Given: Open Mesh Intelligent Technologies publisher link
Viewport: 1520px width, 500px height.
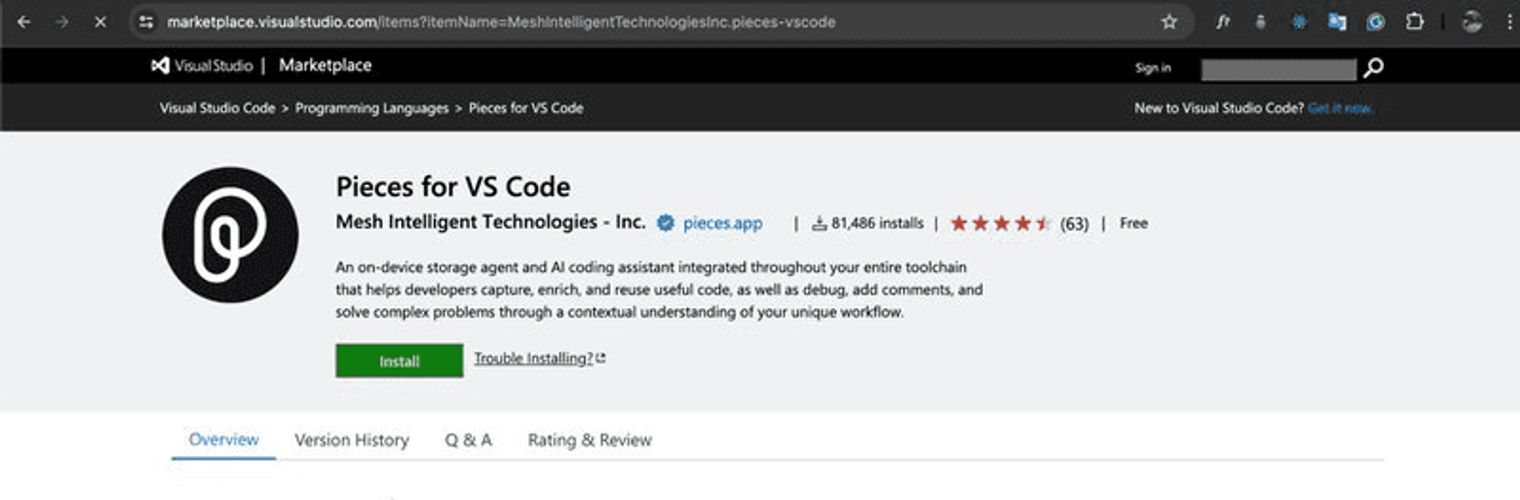Looking at the screenshot, I should 491,222.
